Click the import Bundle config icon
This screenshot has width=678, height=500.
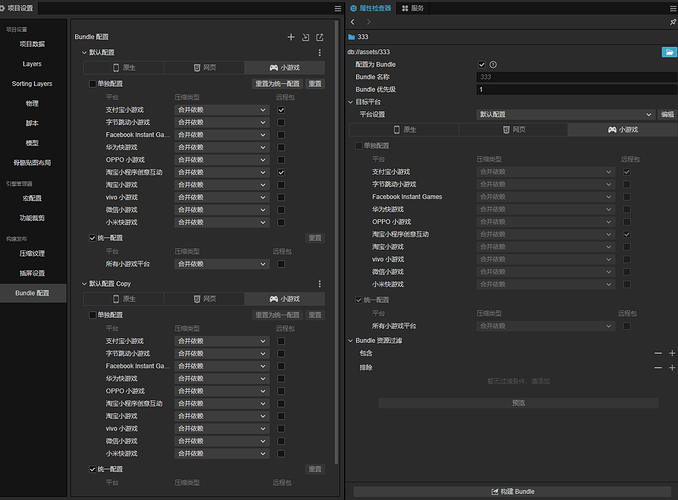(x=306, y=37)
